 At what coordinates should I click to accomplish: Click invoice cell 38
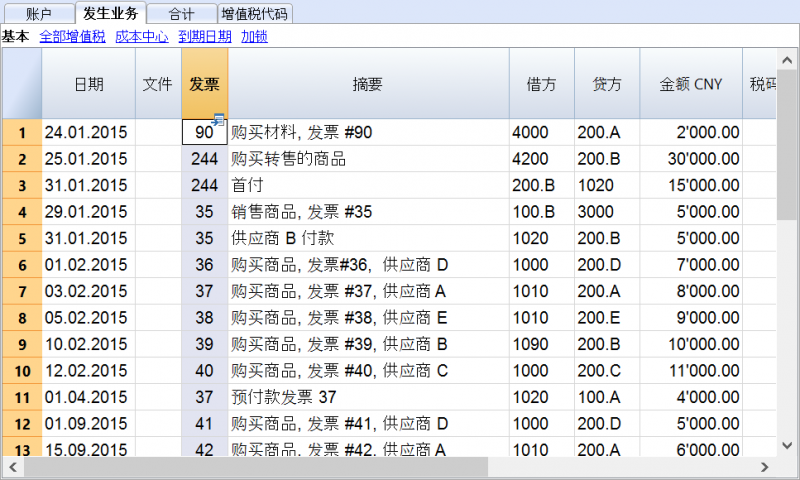tap(205, 318)
